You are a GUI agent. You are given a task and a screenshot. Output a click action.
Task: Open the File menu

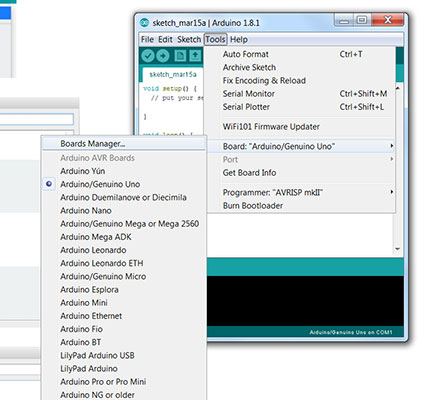pyautogui.click(x=147, y=39)
